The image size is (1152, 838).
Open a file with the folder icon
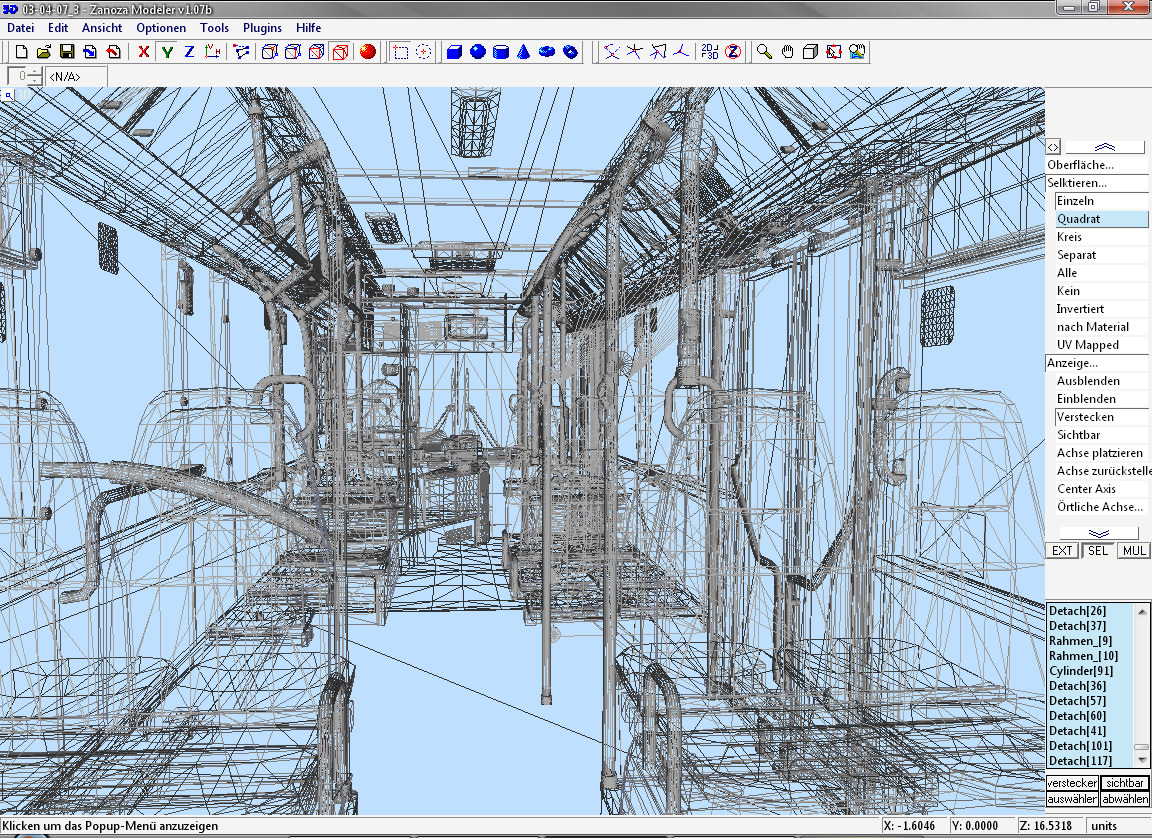pyautogui.click(x=44, y=51)
